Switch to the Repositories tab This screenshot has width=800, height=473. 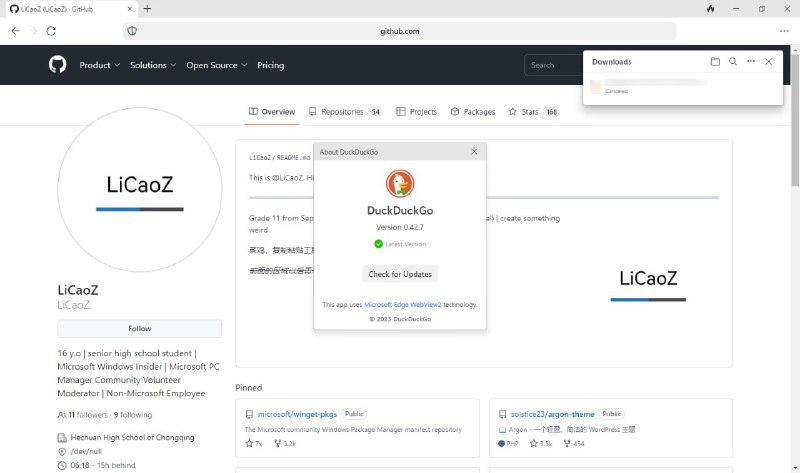[x=341, y=112]
